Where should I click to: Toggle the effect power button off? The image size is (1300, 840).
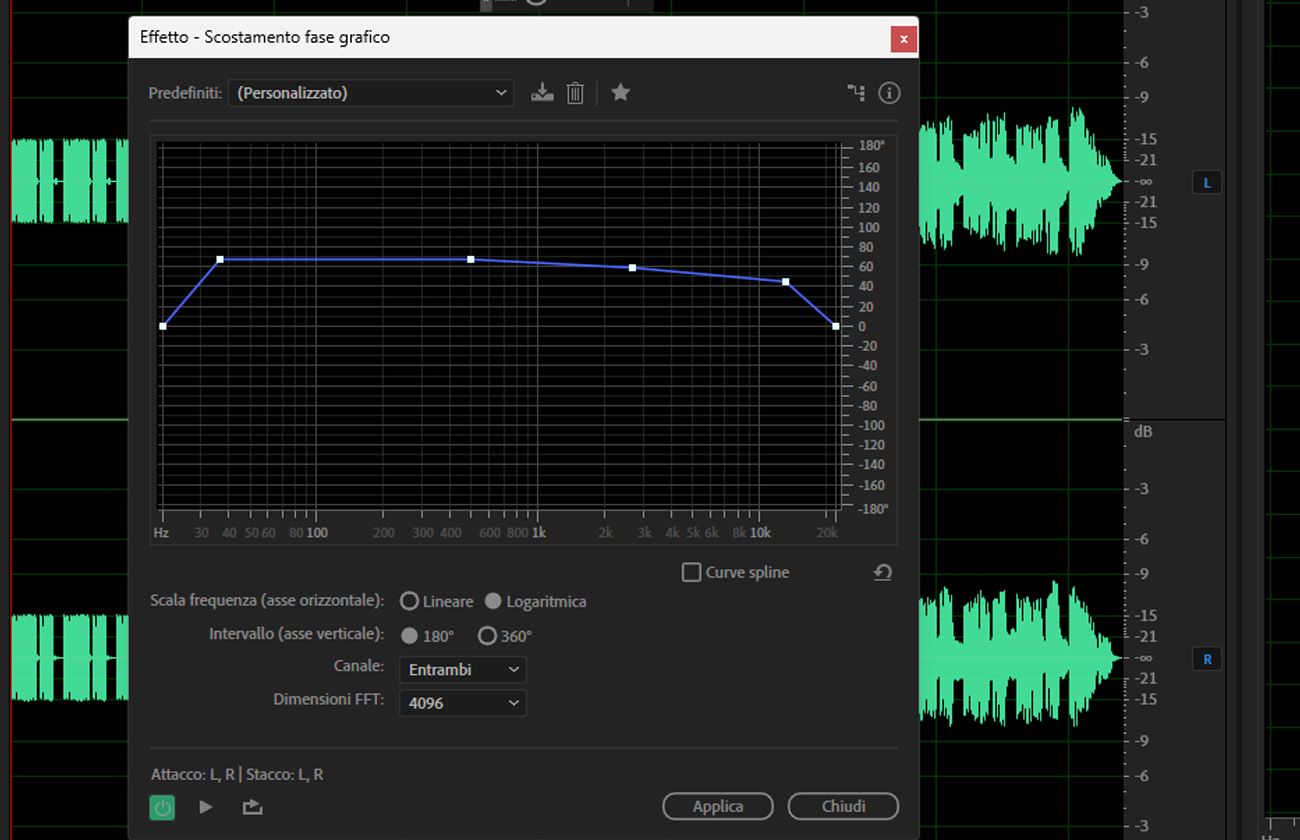(x=162, y=807)
